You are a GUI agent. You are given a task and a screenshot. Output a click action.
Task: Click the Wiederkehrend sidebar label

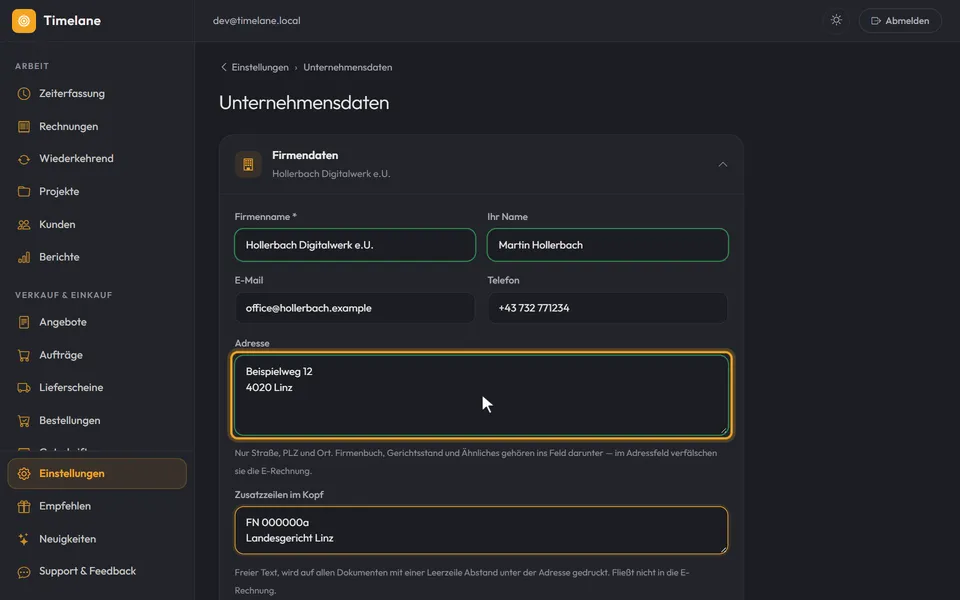click(x=77, y=159)
